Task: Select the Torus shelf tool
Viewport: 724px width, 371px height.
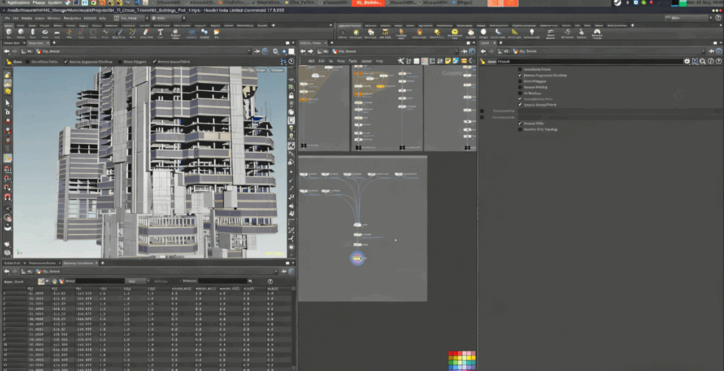Action: pos(45,33)
